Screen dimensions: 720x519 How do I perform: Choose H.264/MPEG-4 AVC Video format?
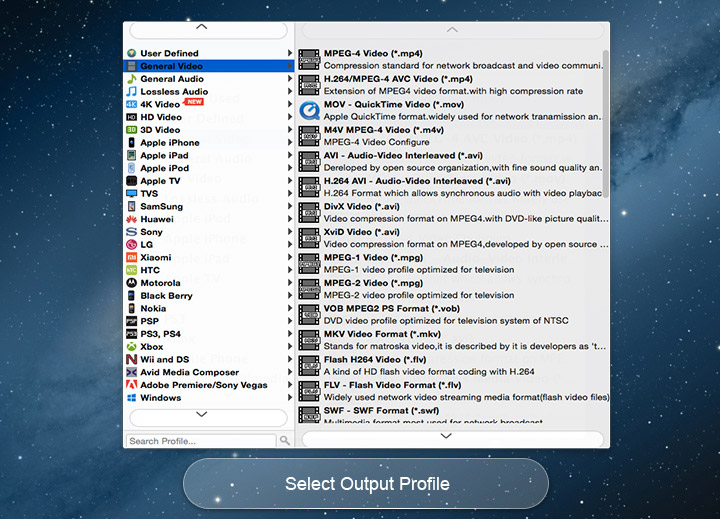coord(453,85)
